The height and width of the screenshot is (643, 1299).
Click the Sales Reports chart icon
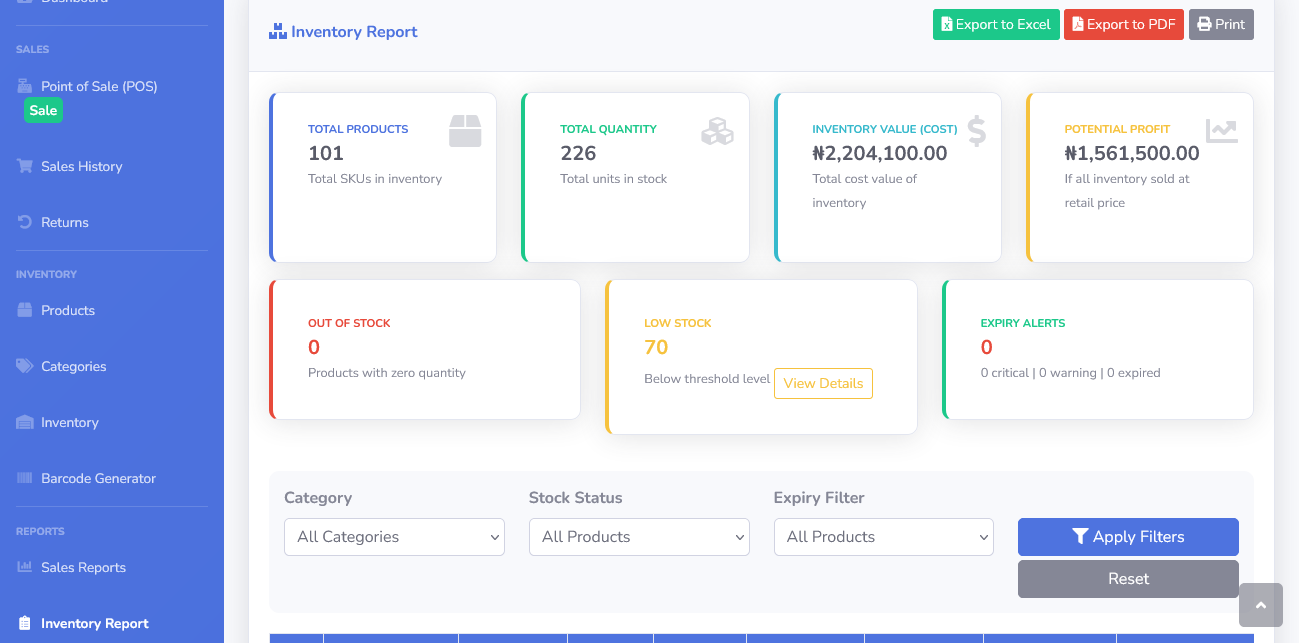[25, 567]
